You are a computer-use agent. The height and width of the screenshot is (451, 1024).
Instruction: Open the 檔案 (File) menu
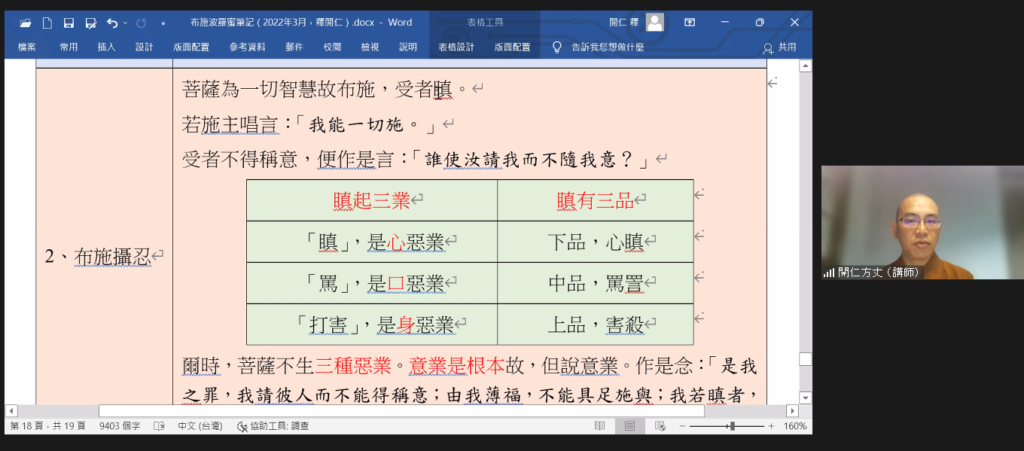[x=27, y=47]
